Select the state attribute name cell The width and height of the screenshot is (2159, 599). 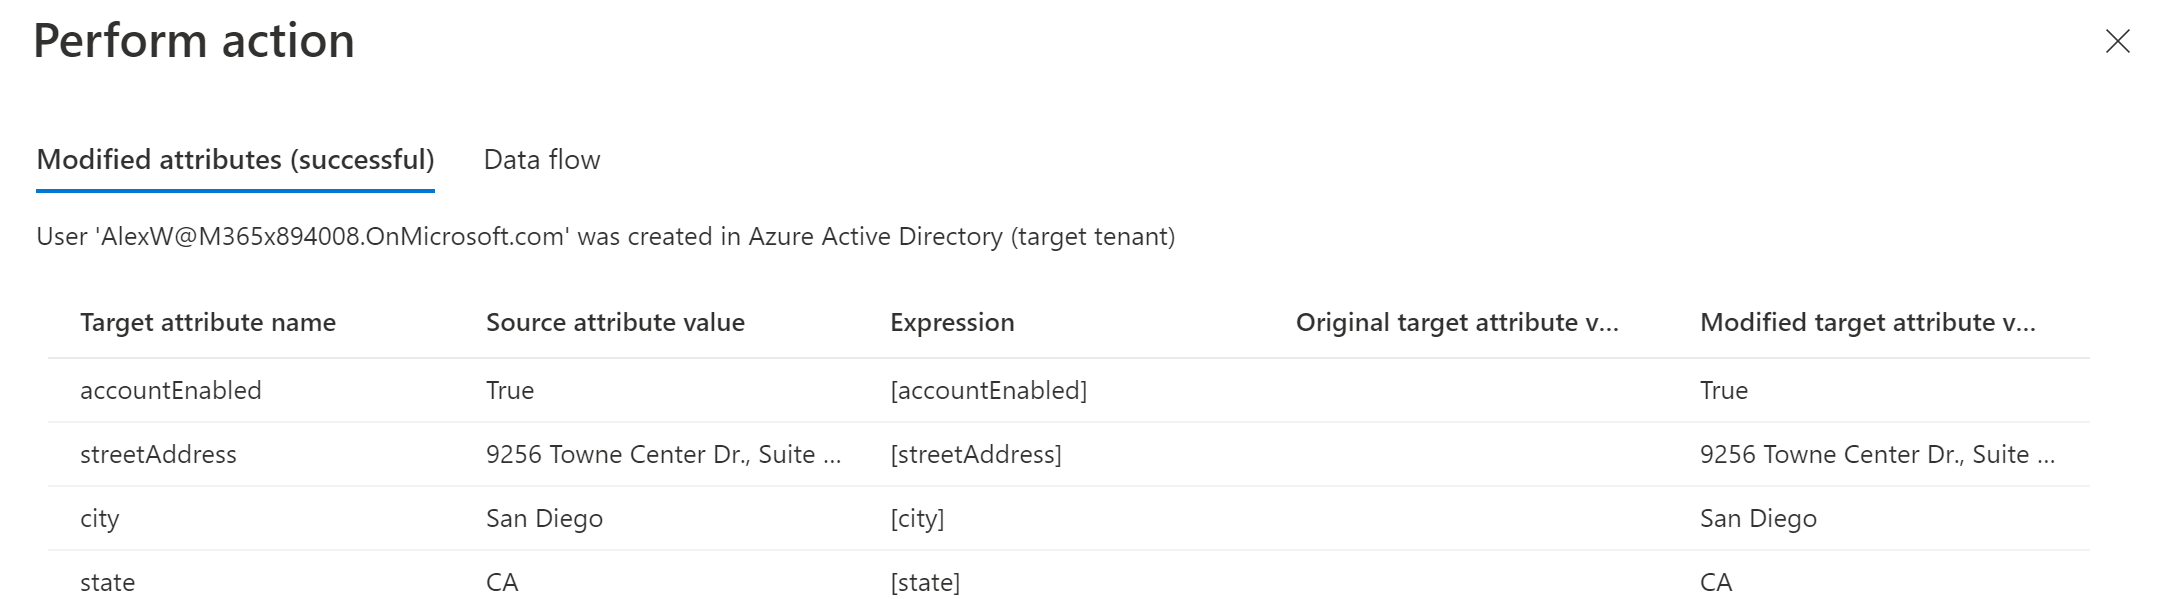(108, 583)
